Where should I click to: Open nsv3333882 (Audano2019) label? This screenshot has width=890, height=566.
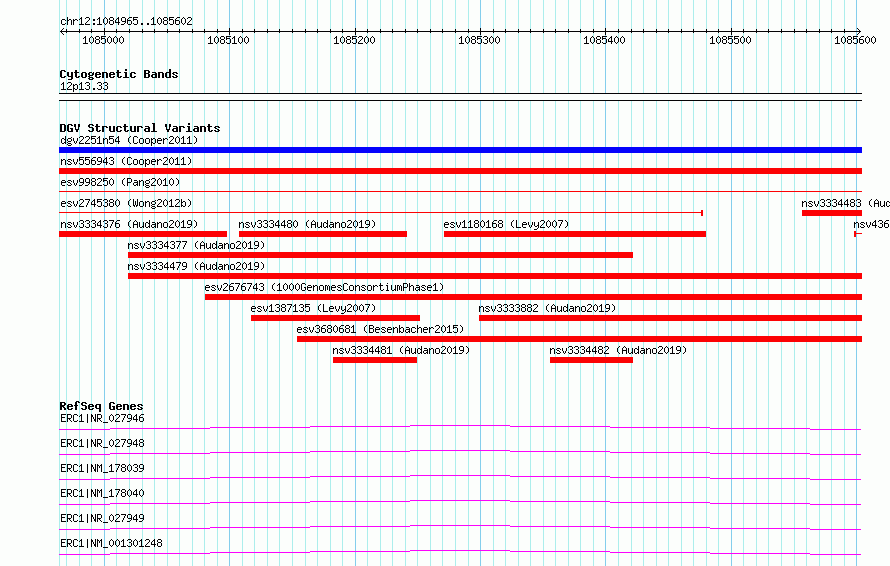(547, 308)
